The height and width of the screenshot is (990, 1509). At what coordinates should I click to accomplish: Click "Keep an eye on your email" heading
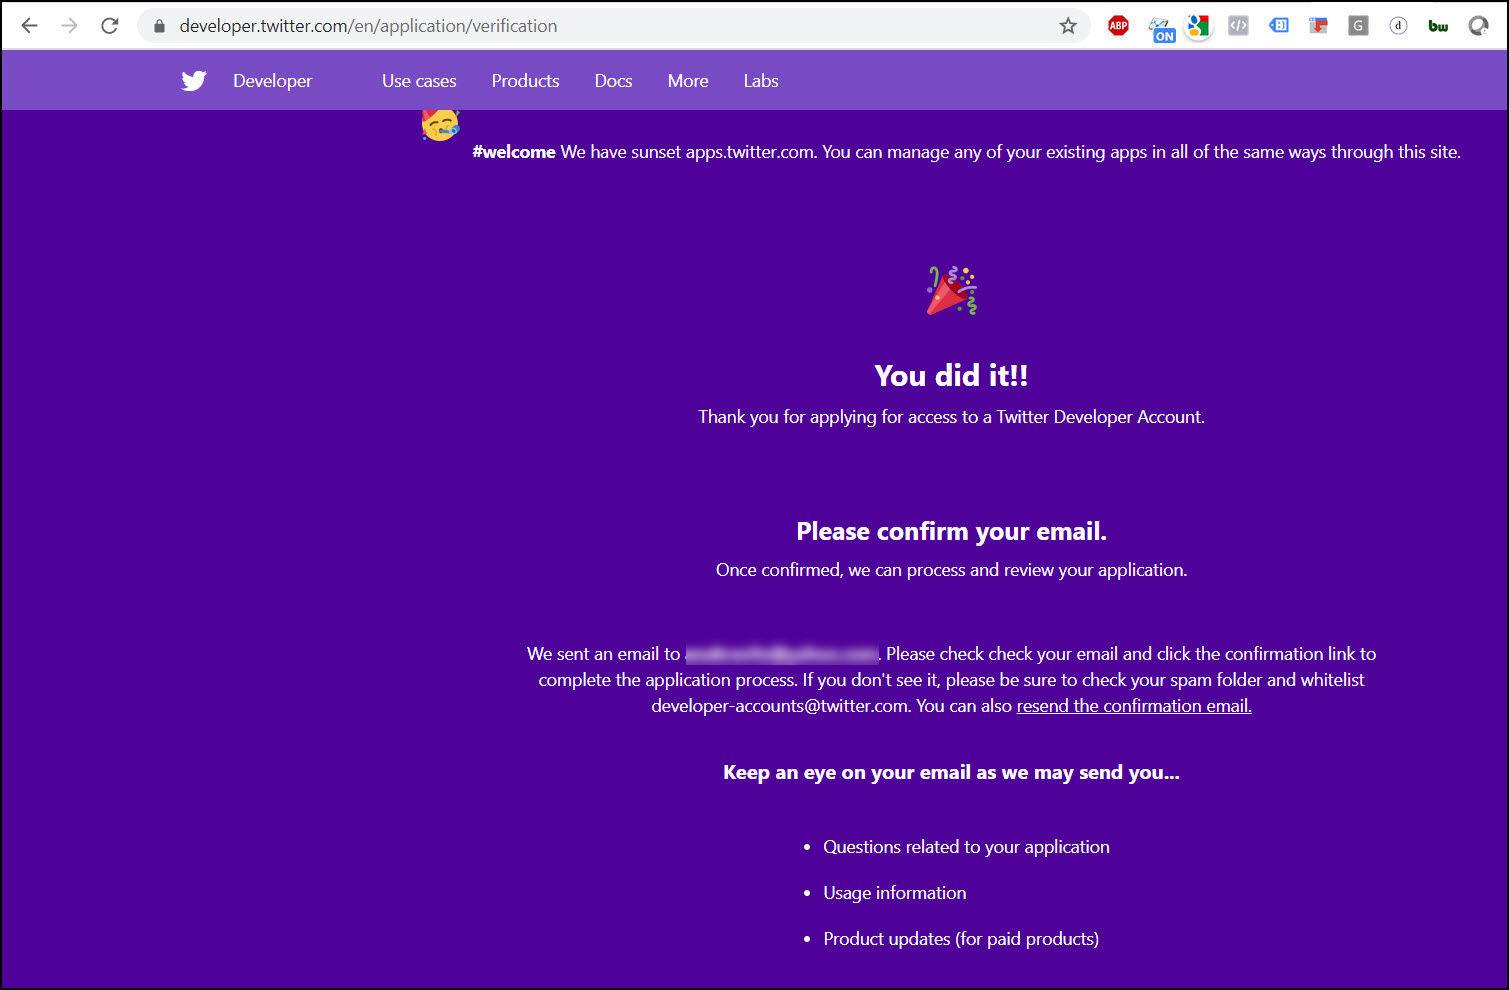click(951, 772)
